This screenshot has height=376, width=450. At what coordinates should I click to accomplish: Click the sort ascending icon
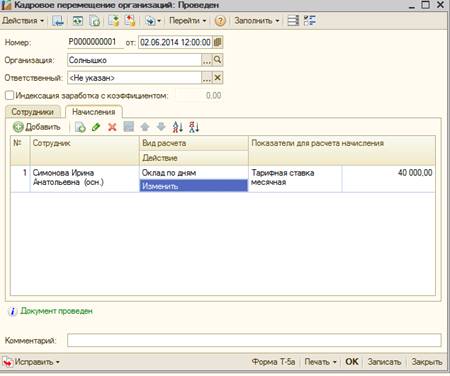(178, 127)
